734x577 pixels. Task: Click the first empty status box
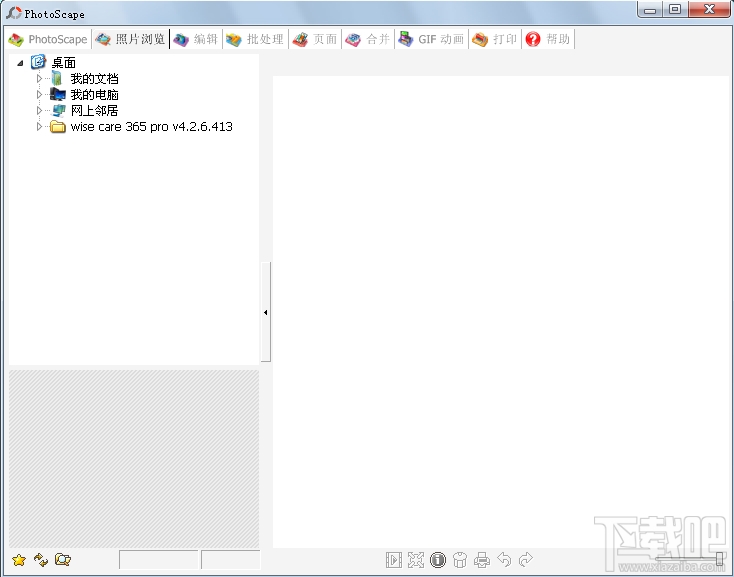coord(159,560)
